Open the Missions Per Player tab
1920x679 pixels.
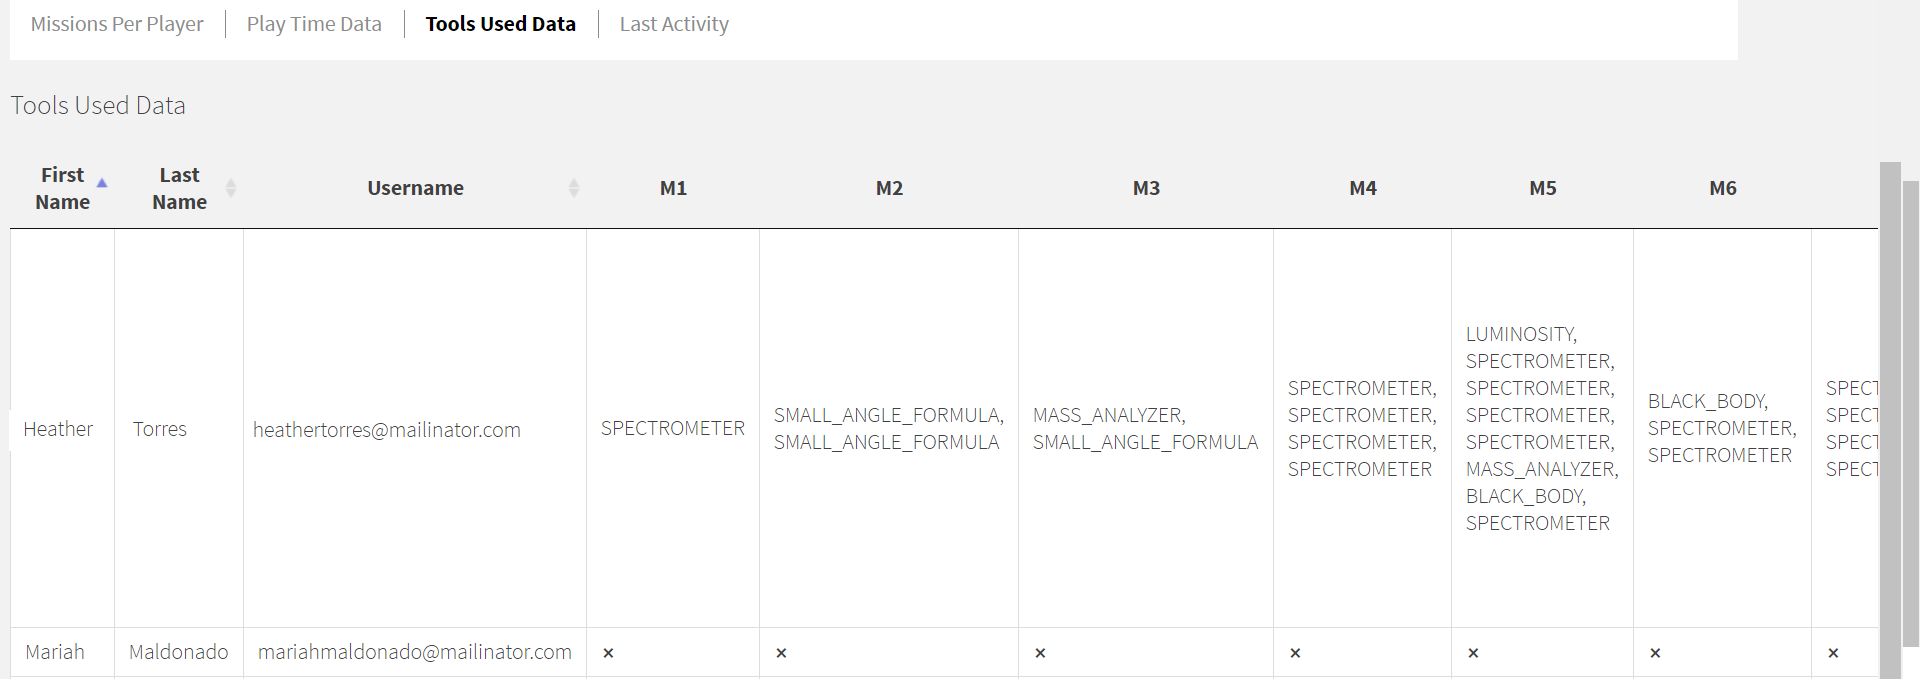point(117,24)
